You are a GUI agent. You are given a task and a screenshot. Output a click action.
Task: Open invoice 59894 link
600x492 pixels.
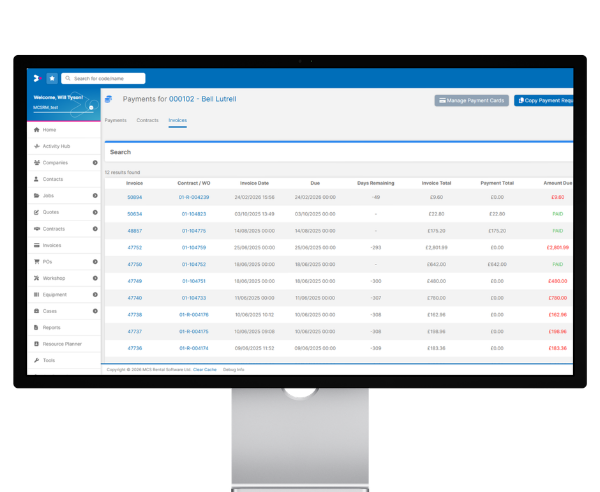(x=134, y=198)
